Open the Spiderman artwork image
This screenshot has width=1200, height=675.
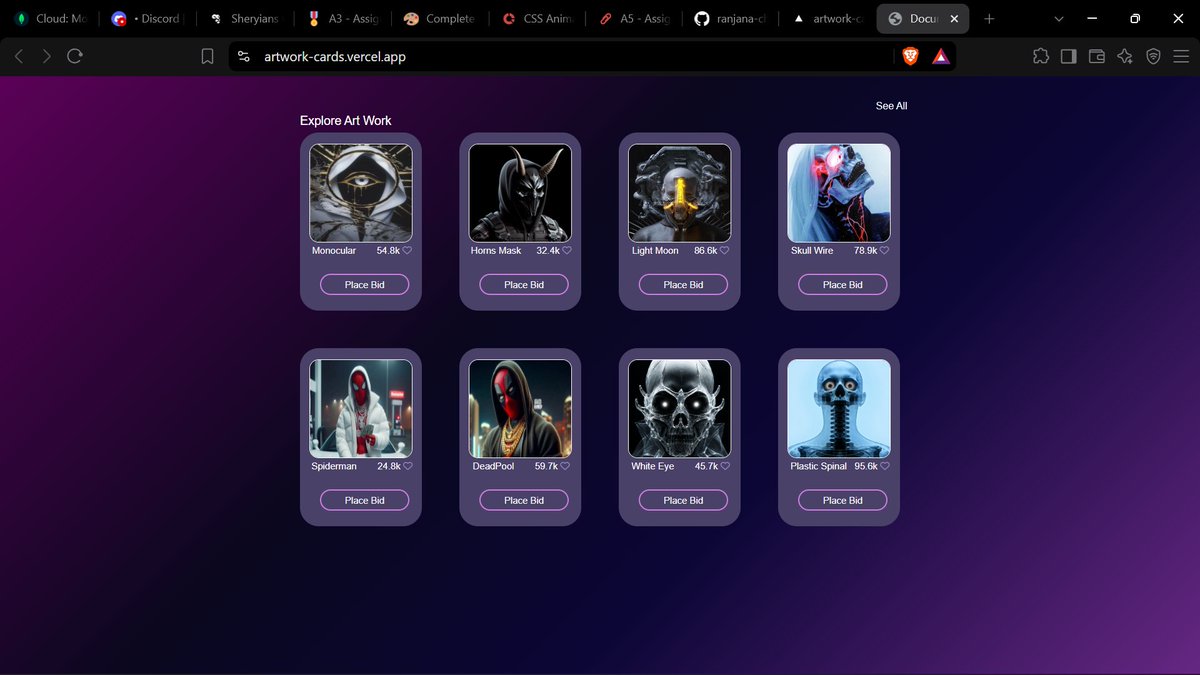(360, 408)
